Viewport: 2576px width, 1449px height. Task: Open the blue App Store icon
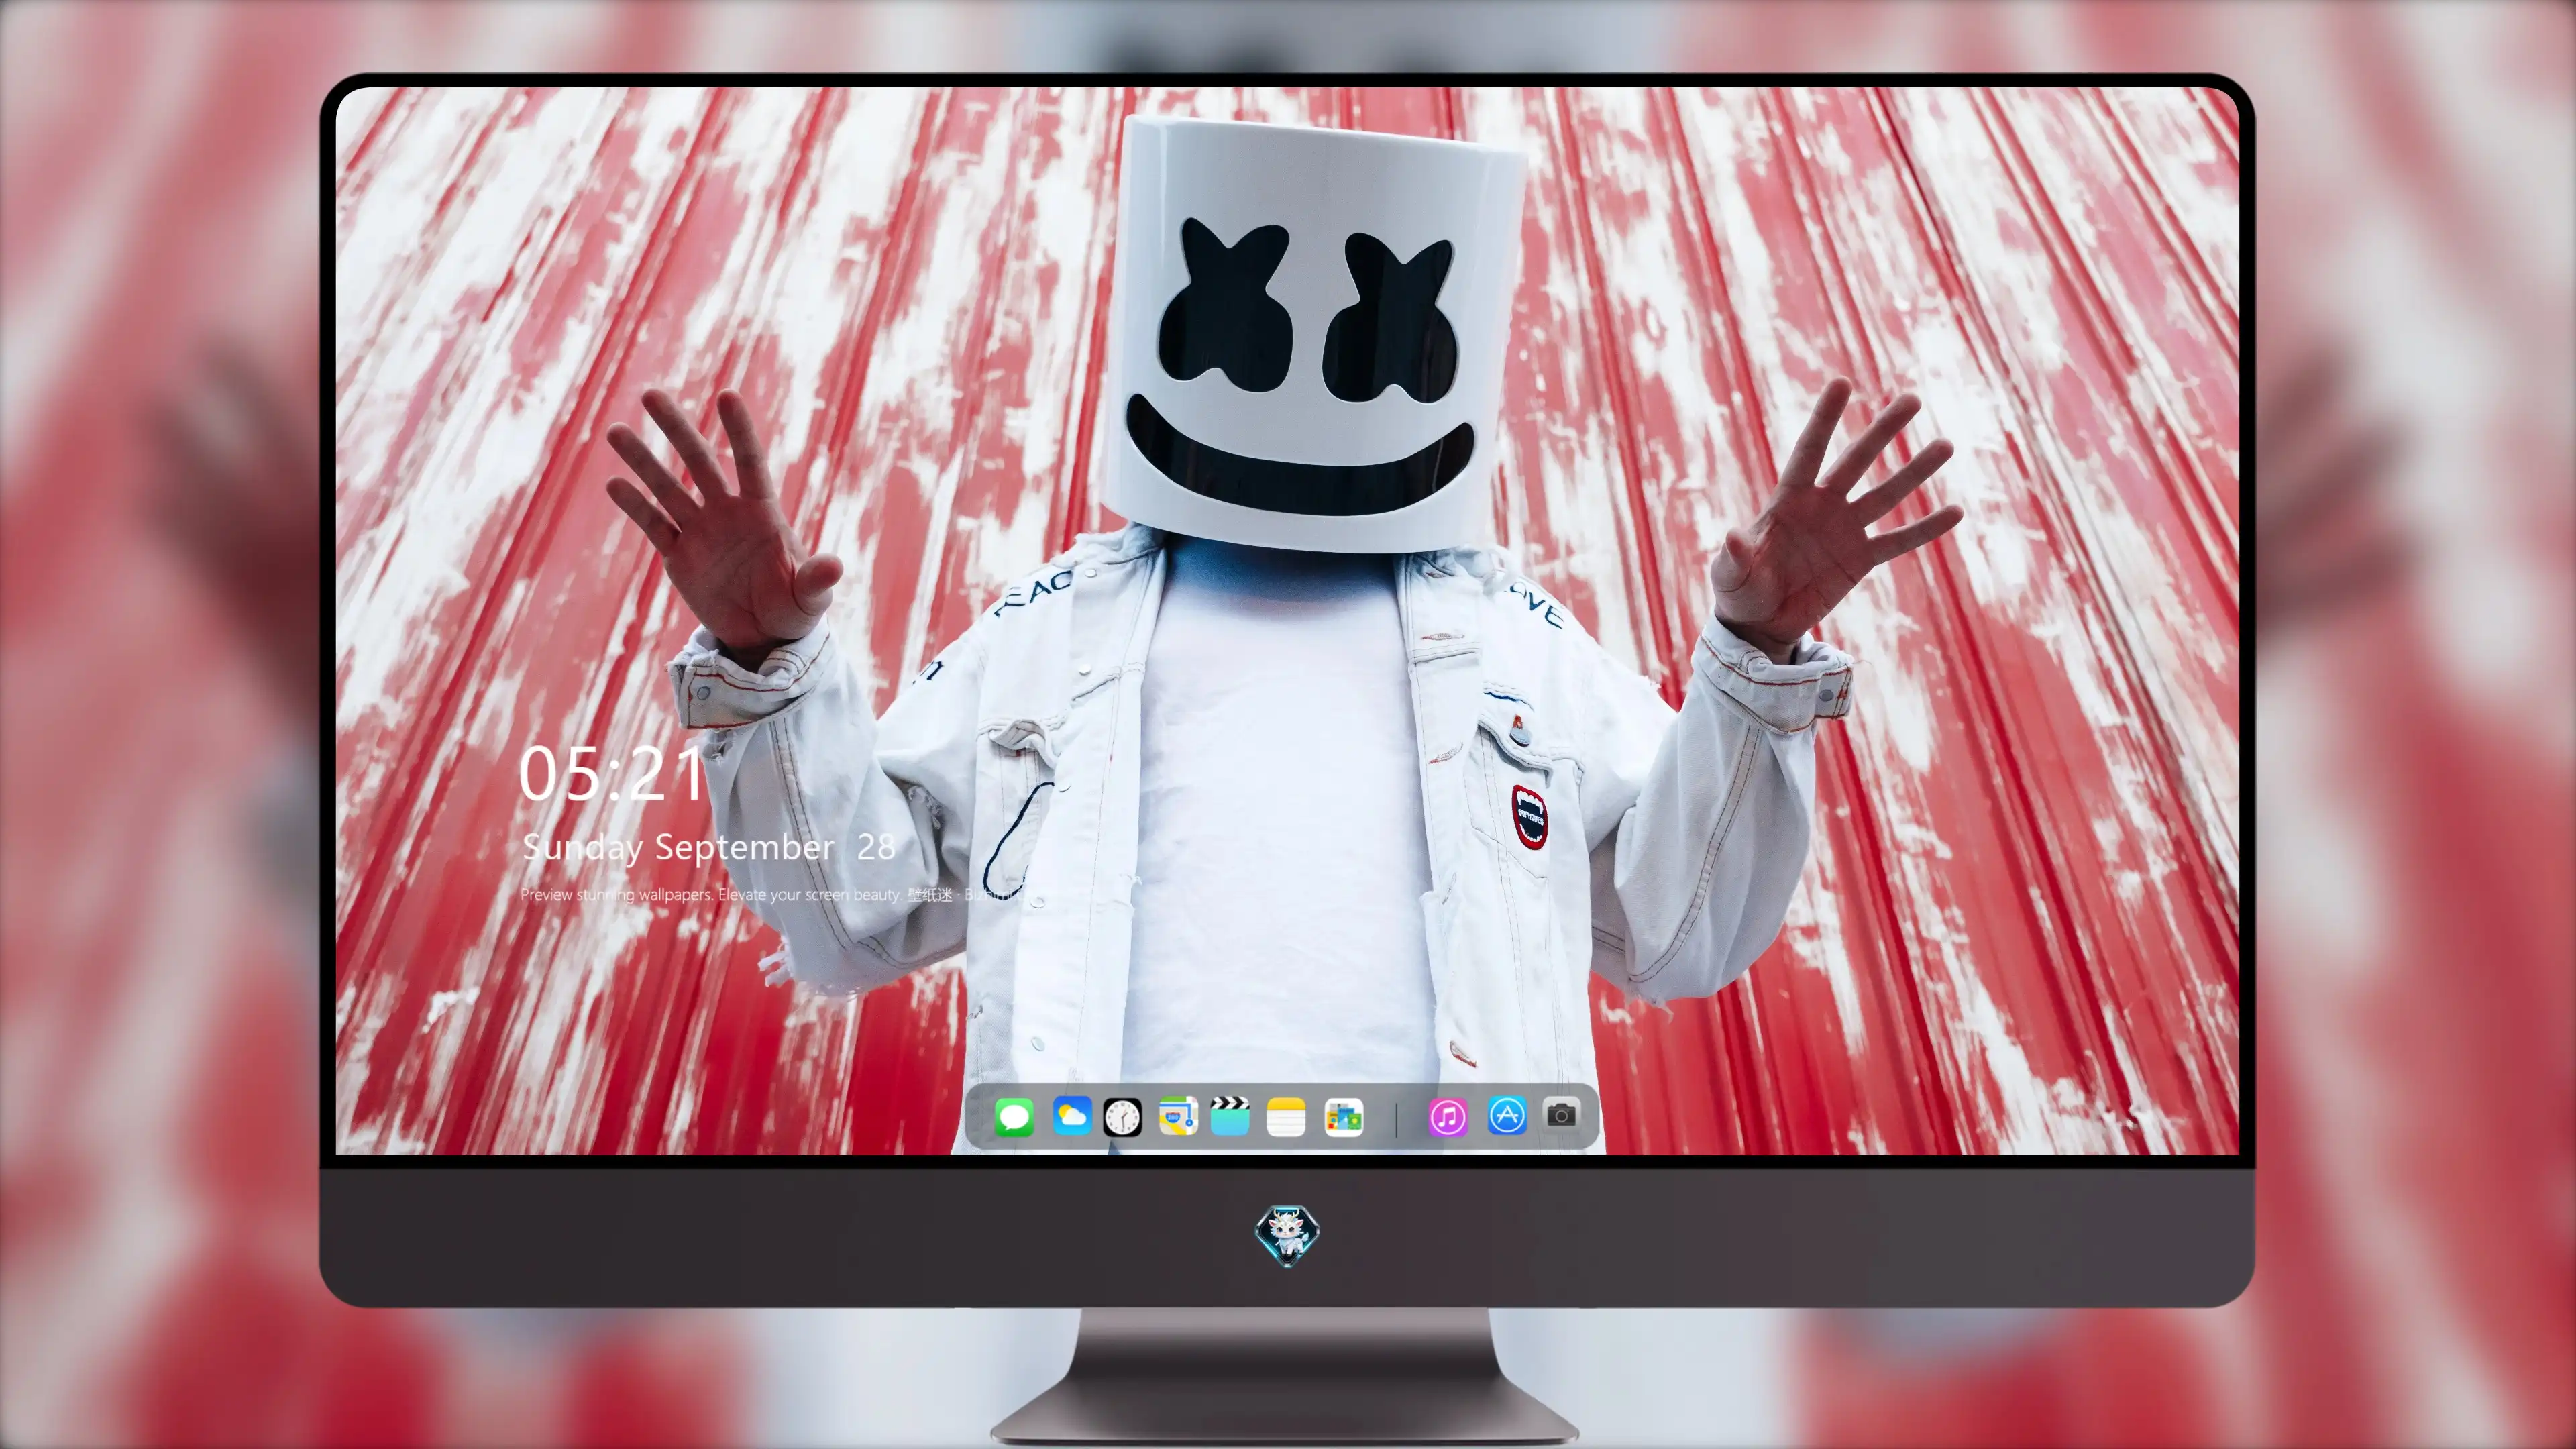(x=1507, y=1115)
